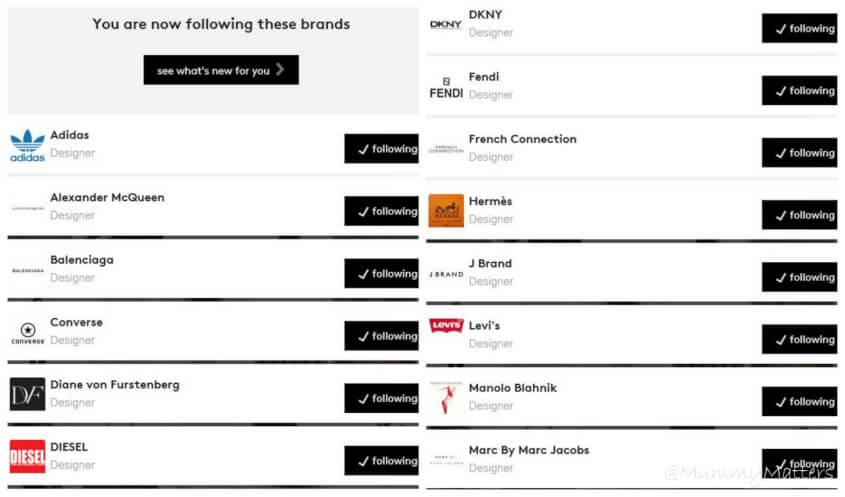This screenshot has height=497, width=845.
Task: Toggle the French Connection following button
Action: (x=800, y=153)
